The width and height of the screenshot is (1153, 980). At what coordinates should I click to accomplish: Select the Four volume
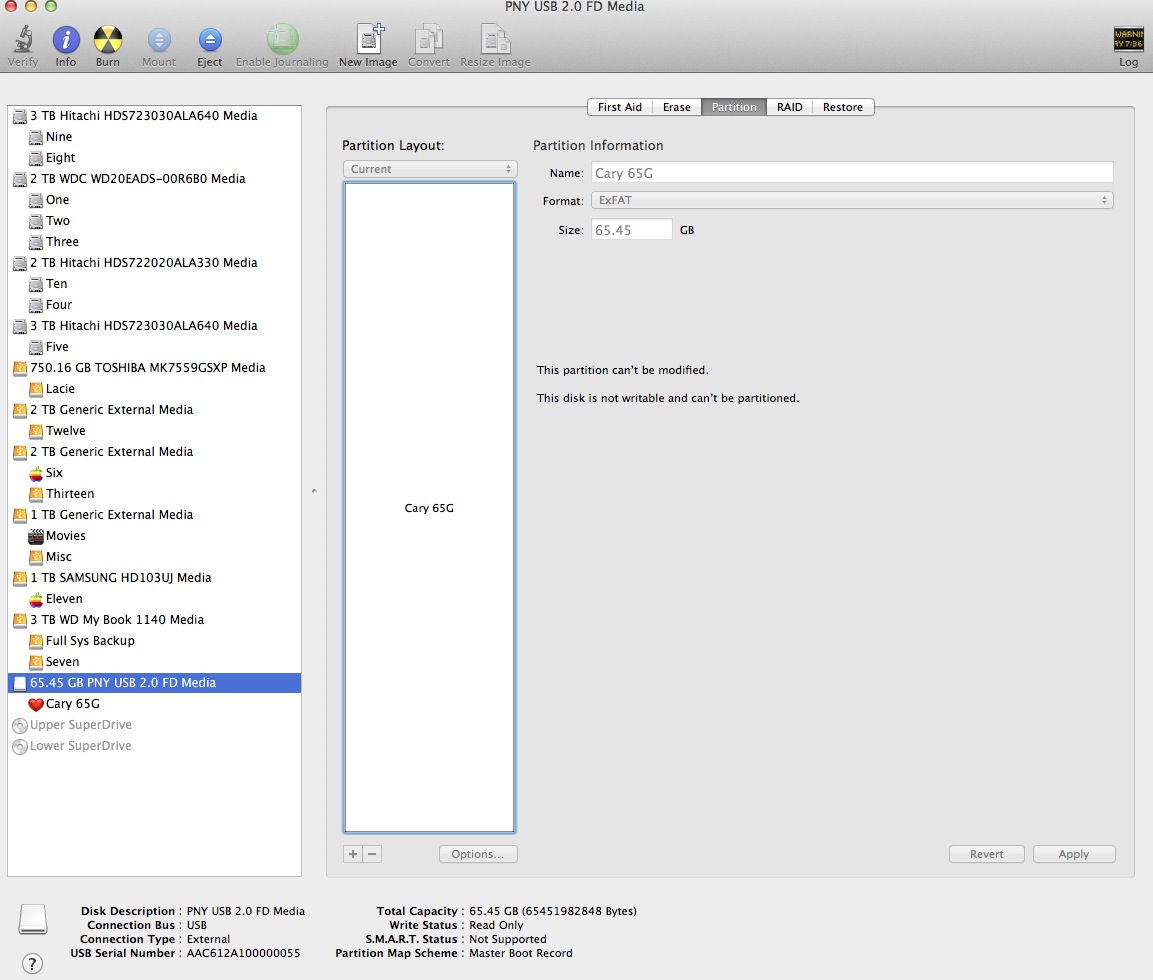[154, 305]
